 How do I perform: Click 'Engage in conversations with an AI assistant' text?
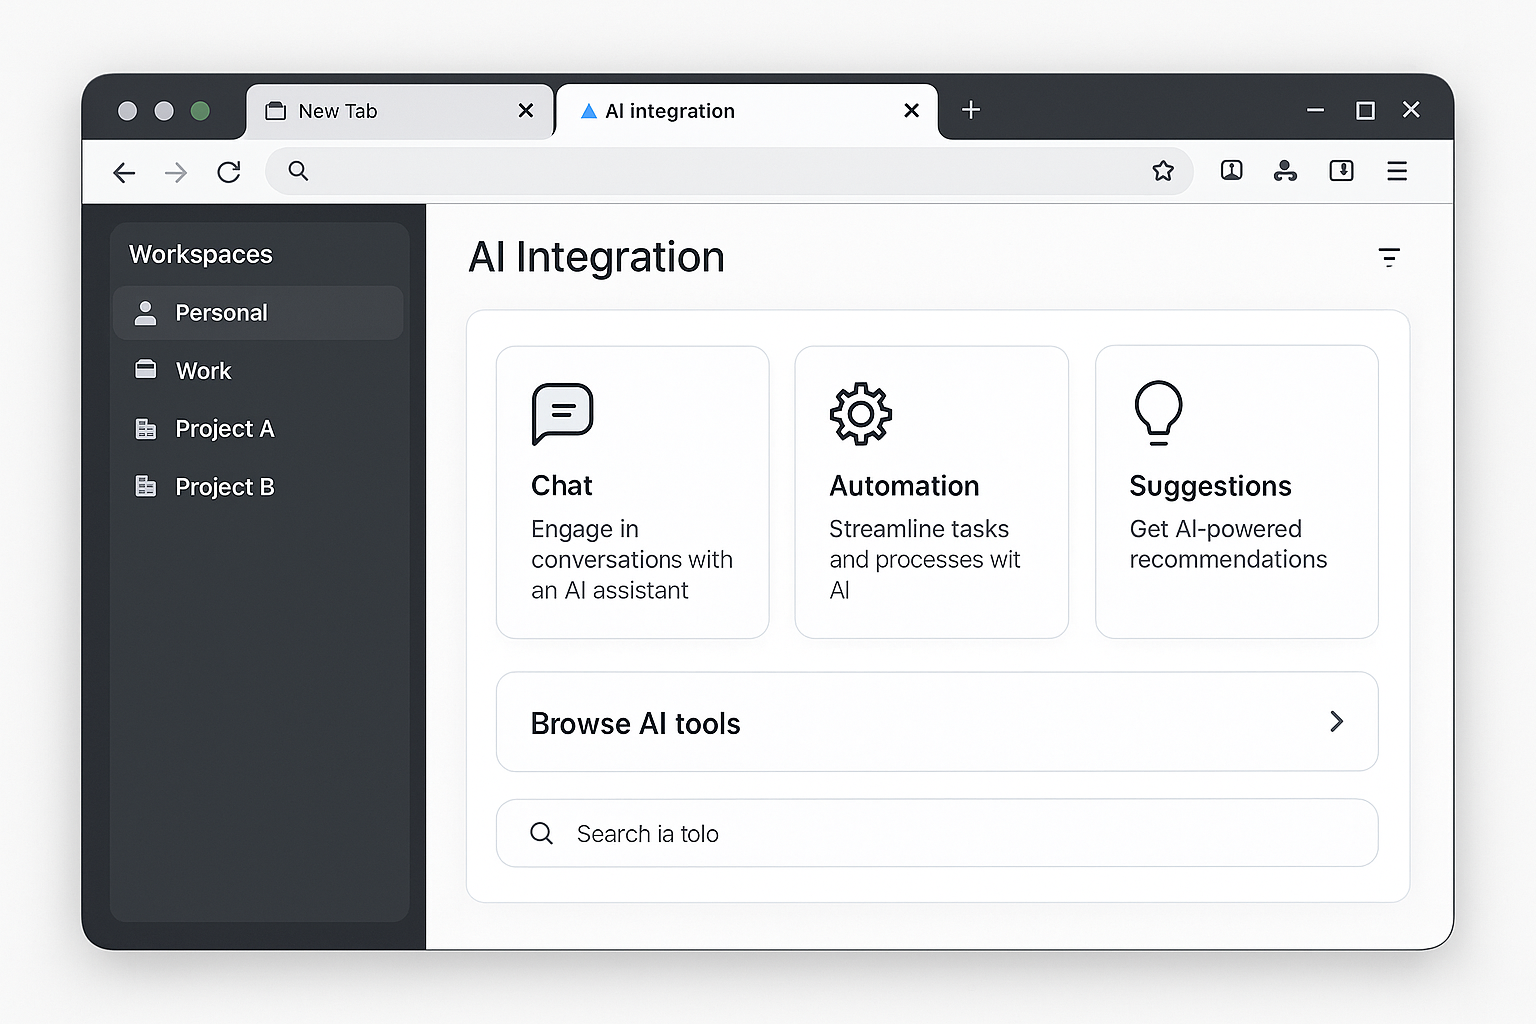pos(632,560)
